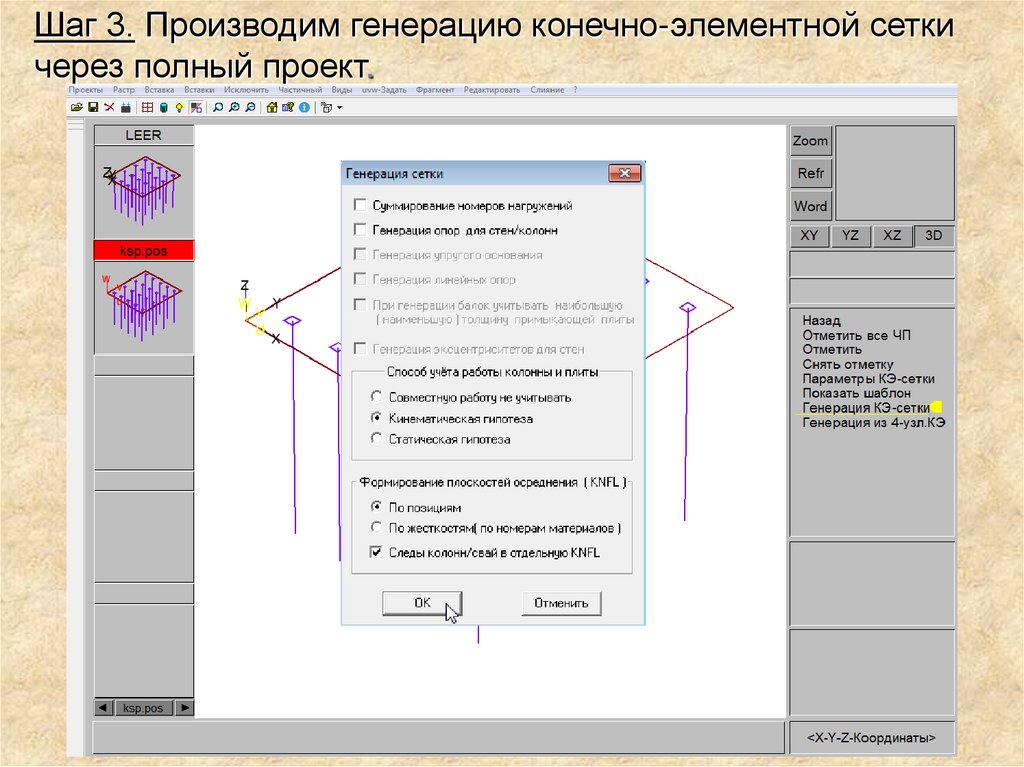This screenshot has height=767, width=1024.
Task: Click the red ksp.pos header label
Action: click(x=144, y=251)
